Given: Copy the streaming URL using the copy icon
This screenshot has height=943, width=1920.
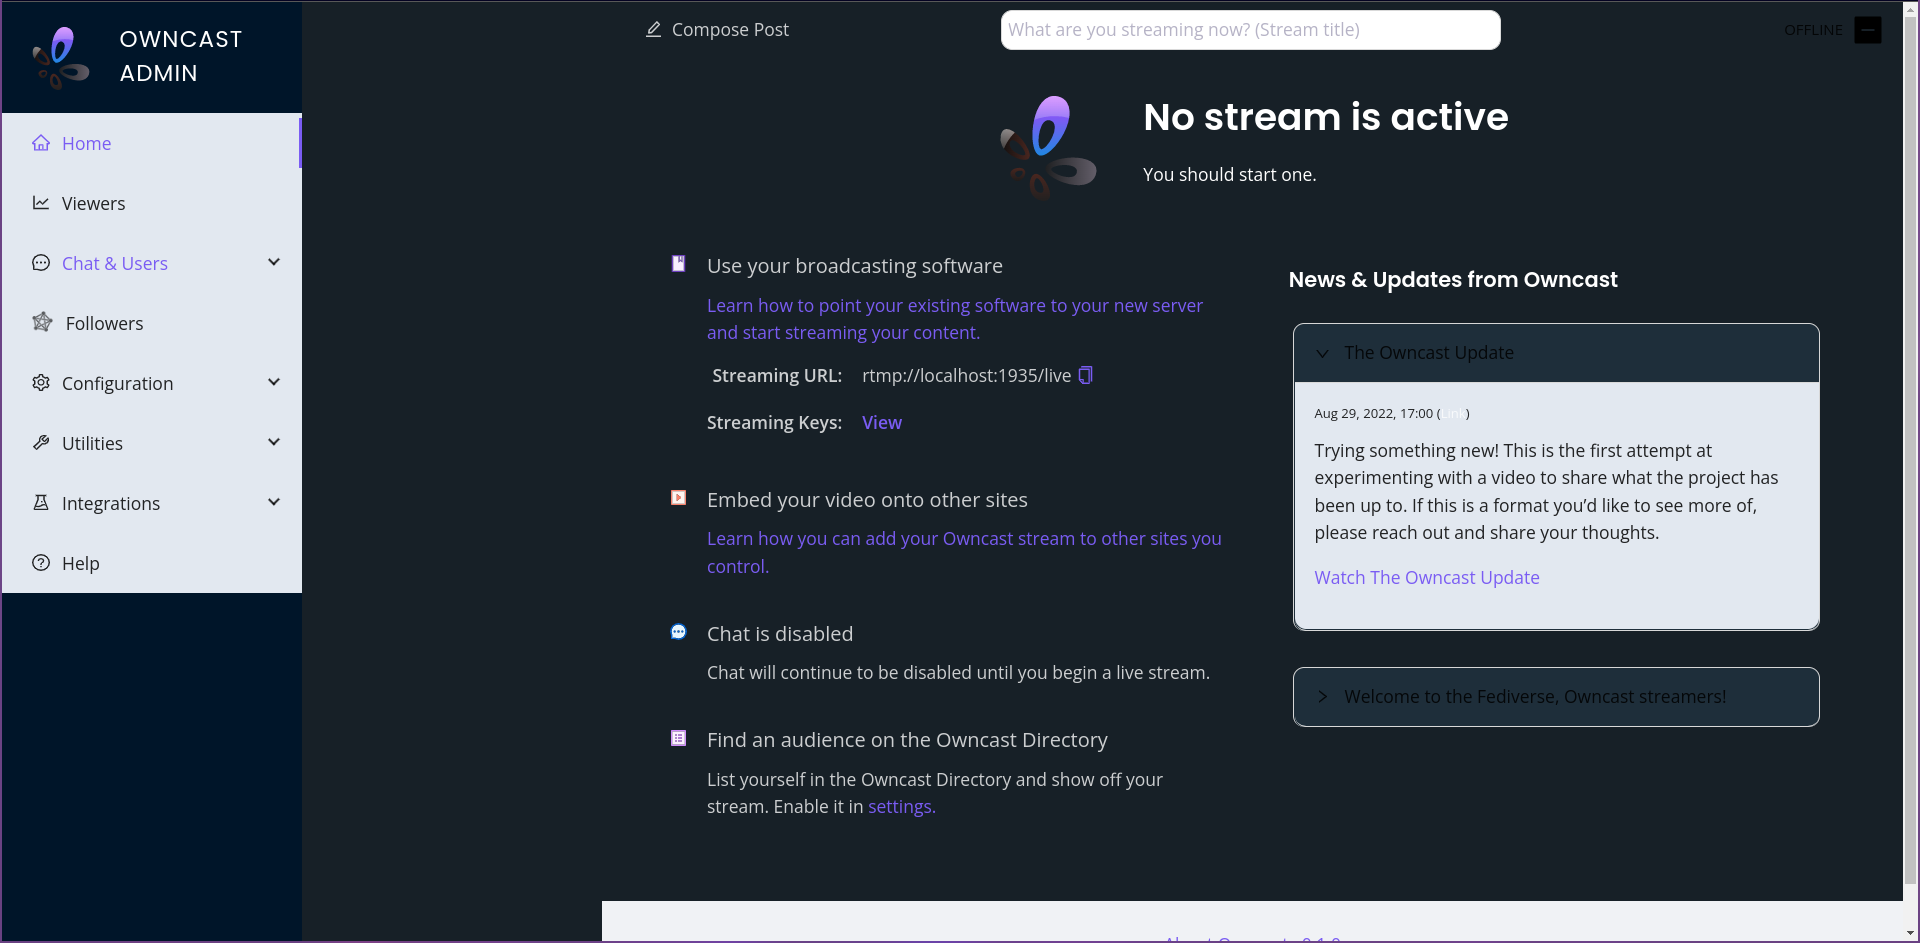Looking at the screenshot, I should click(x=1086, y=375).
